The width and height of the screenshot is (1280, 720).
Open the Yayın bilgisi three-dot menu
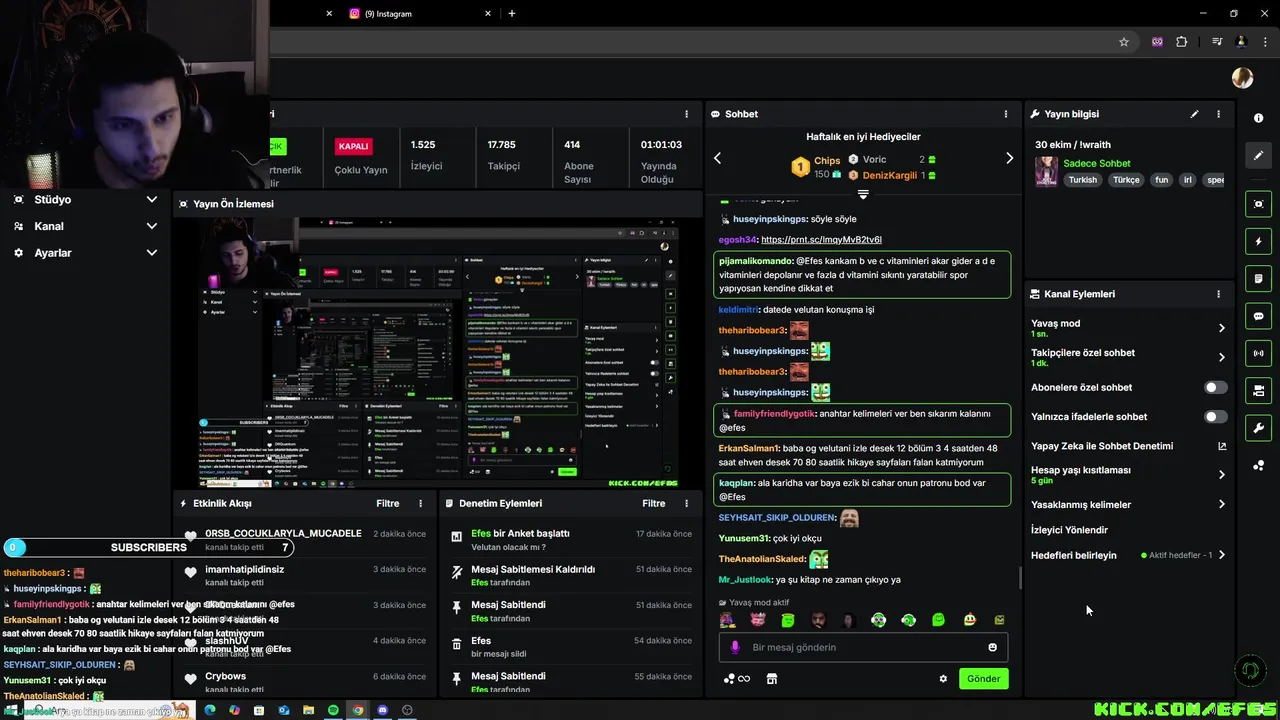tap(1218, 114)
